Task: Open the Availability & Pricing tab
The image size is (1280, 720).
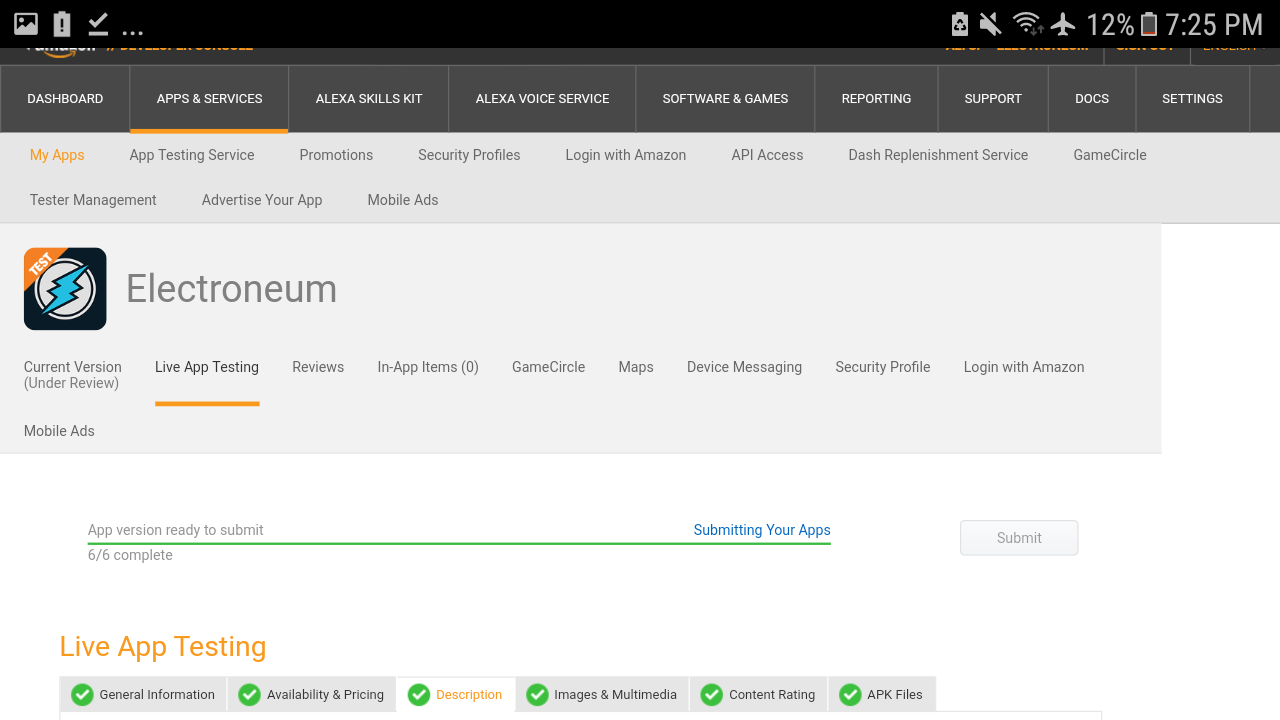Action: 313,695
